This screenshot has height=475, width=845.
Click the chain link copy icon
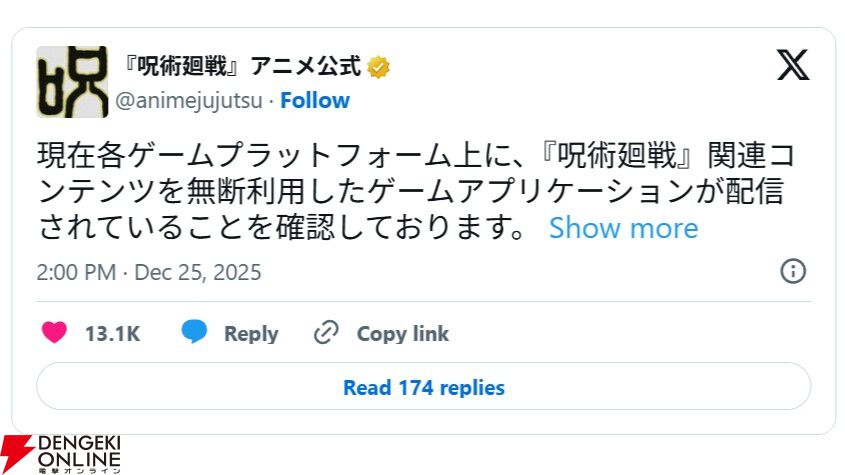326,333
